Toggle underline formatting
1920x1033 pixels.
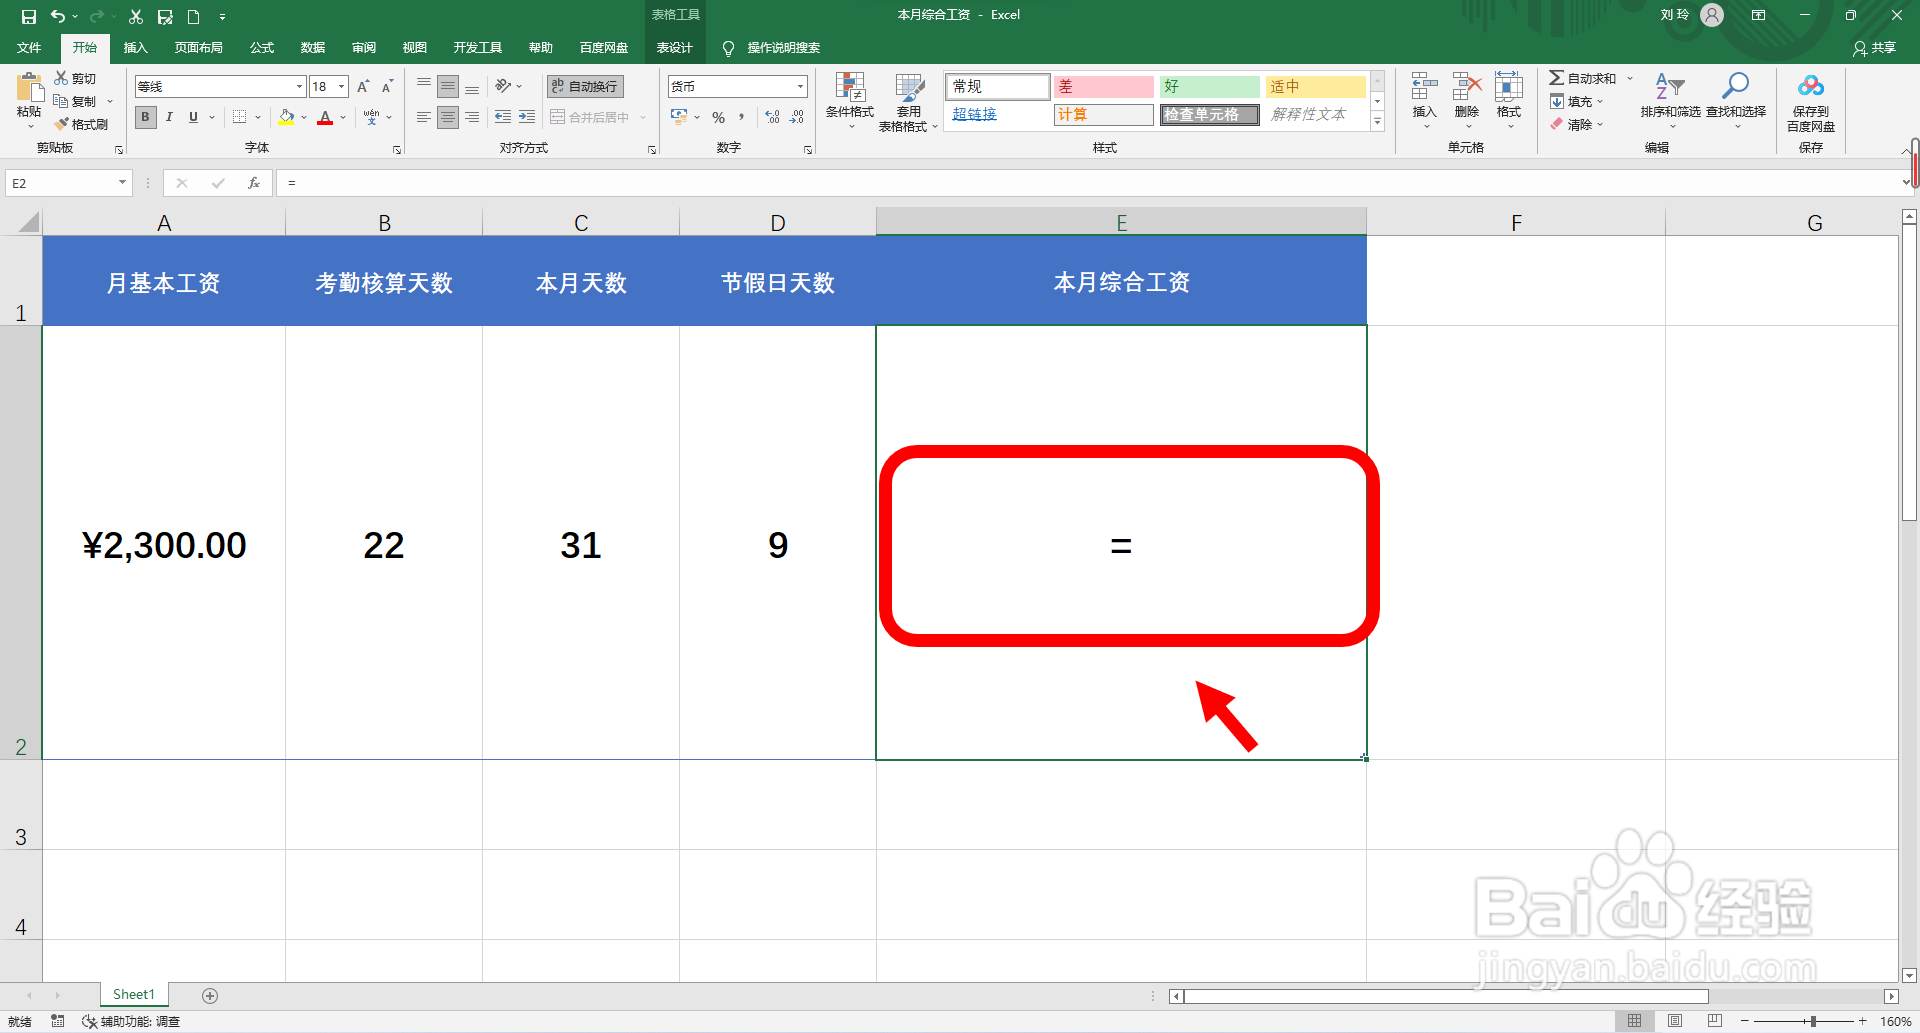click(x=193, y=117)
